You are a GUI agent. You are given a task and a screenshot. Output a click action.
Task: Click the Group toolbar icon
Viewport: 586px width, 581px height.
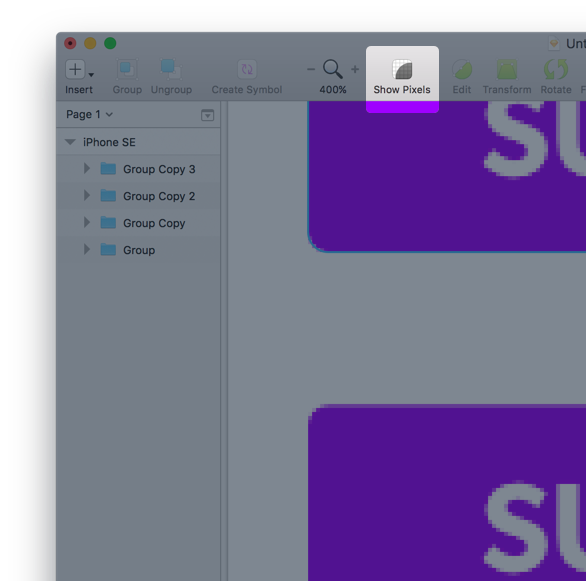(x=127, y=69)
